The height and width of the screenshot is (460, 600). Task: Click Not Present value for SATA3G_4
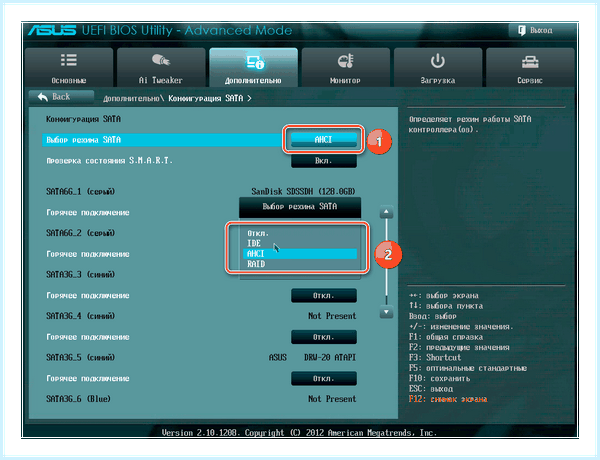point(332,316)
